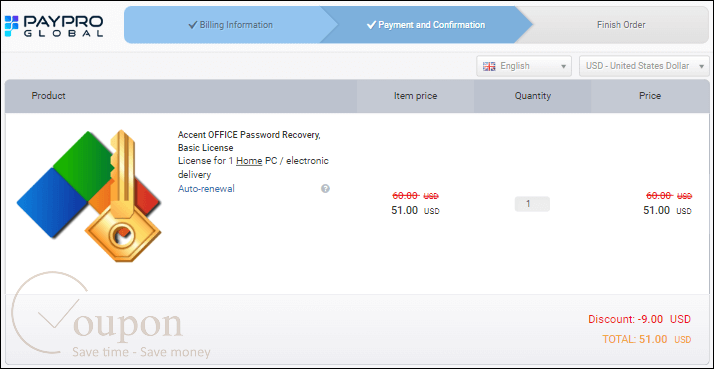Click the Quantity column header
The image size is (714, 369).
532,96
